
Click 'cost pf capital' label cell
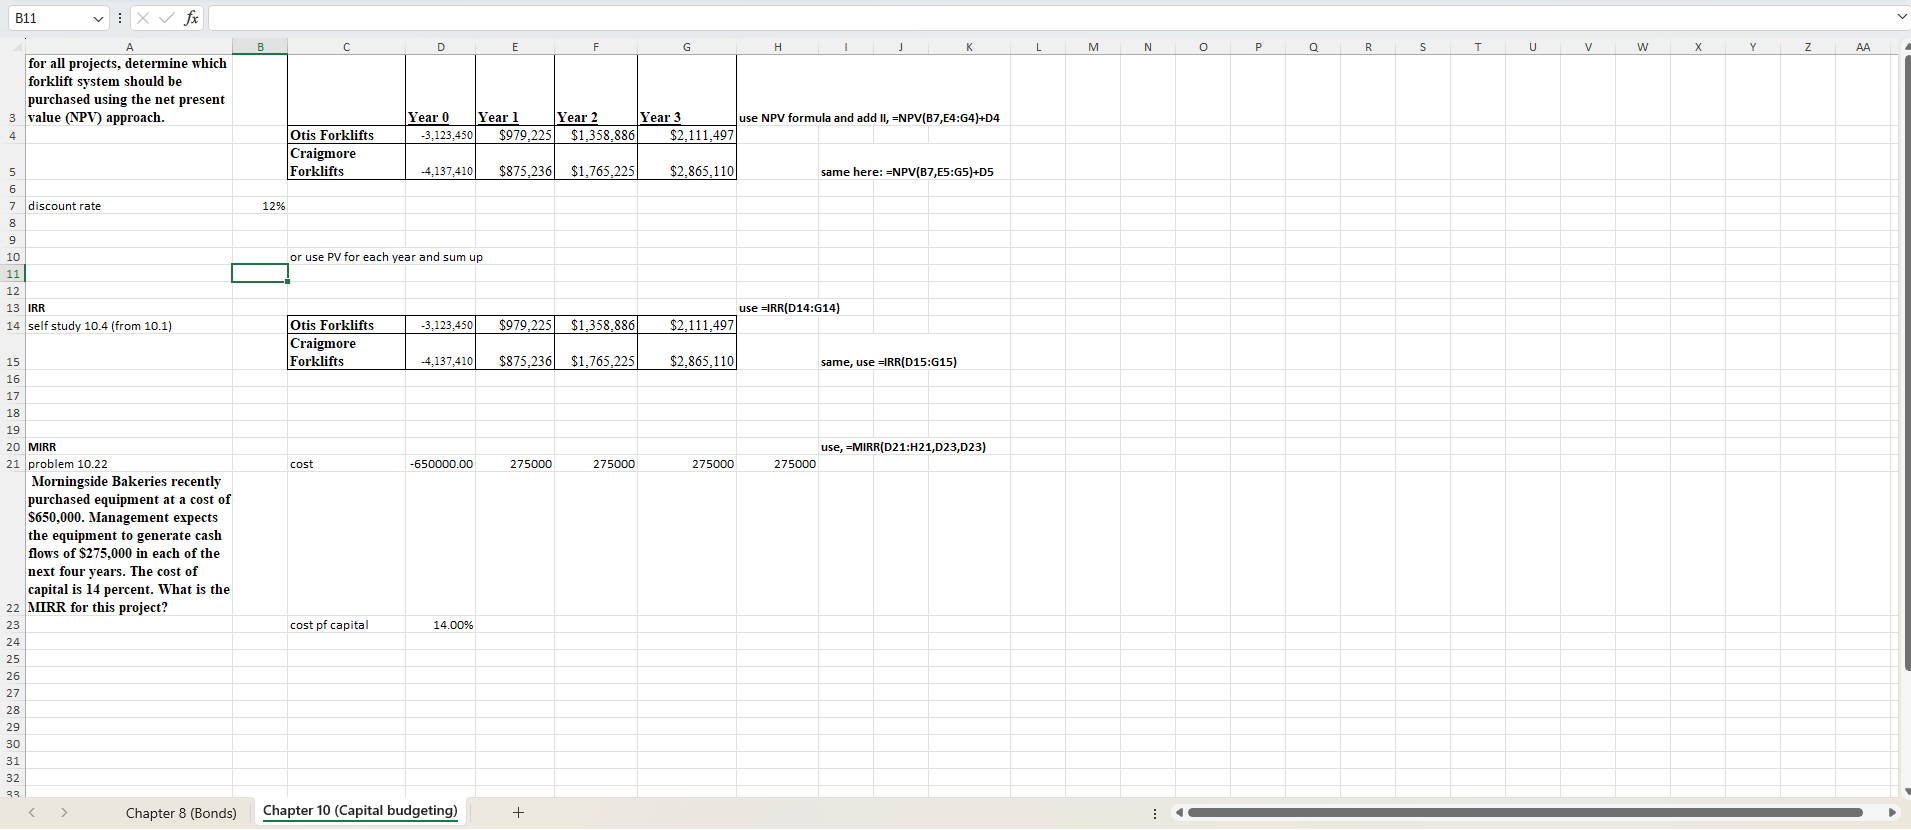pos(346,625)
